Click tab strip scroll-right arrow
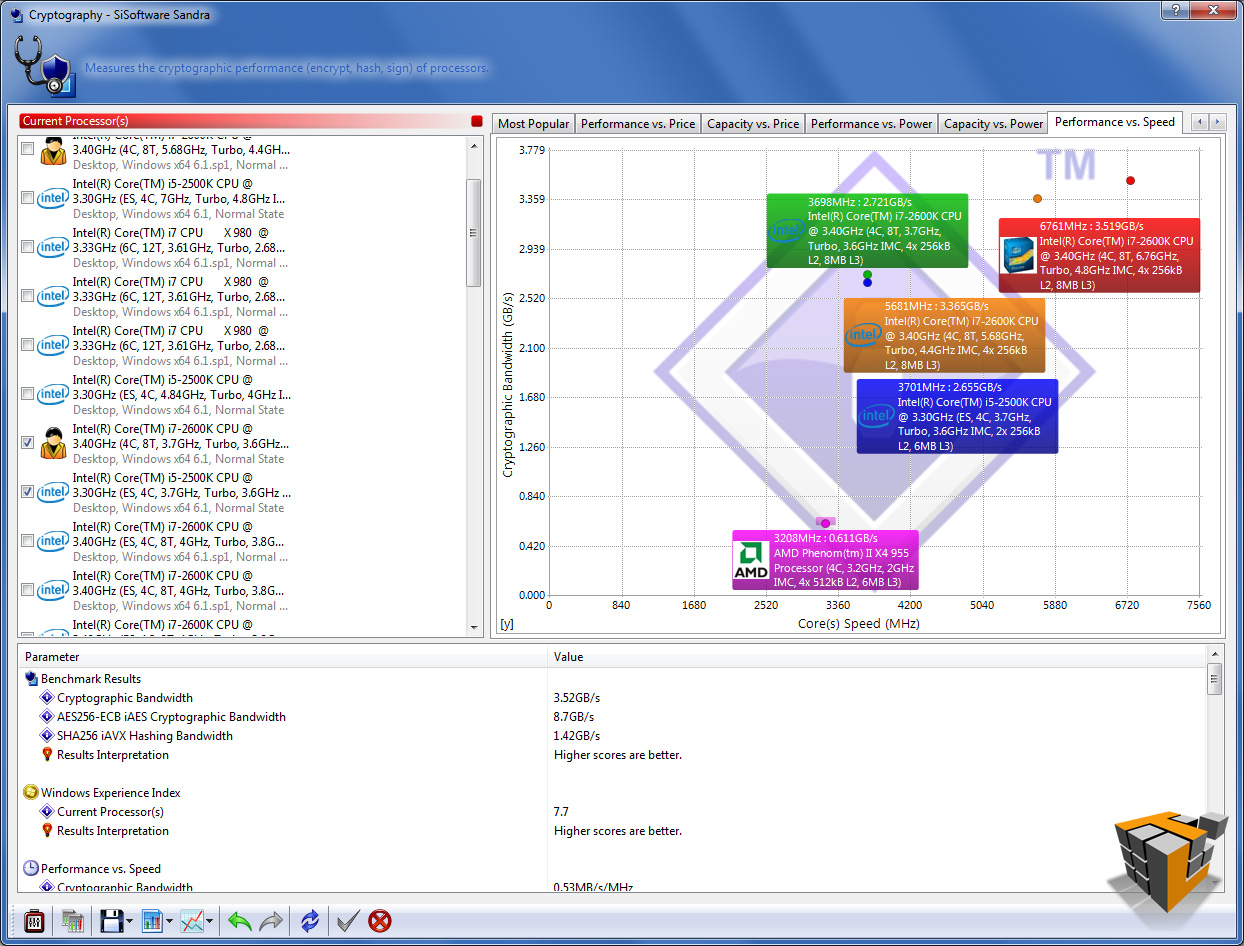1244x946 pixels. pos(1217,122)
